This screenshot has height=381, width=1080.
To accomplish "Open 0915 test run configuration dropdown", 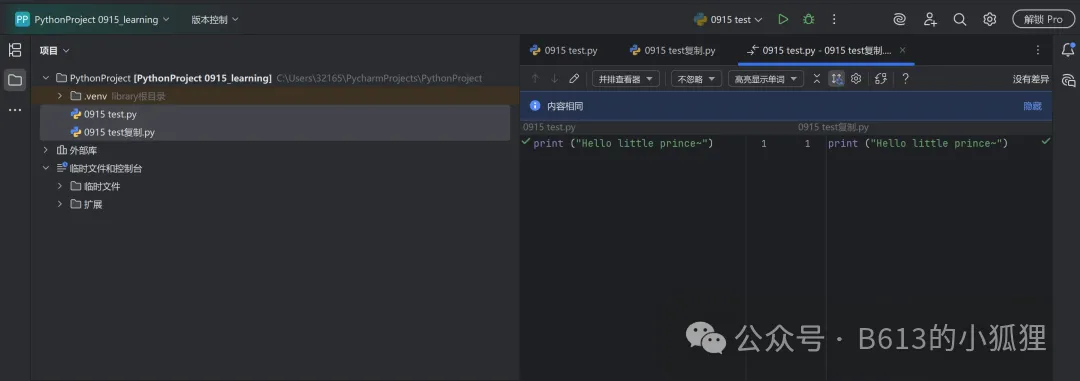I will pyautogui.click(x=728, y=19).
